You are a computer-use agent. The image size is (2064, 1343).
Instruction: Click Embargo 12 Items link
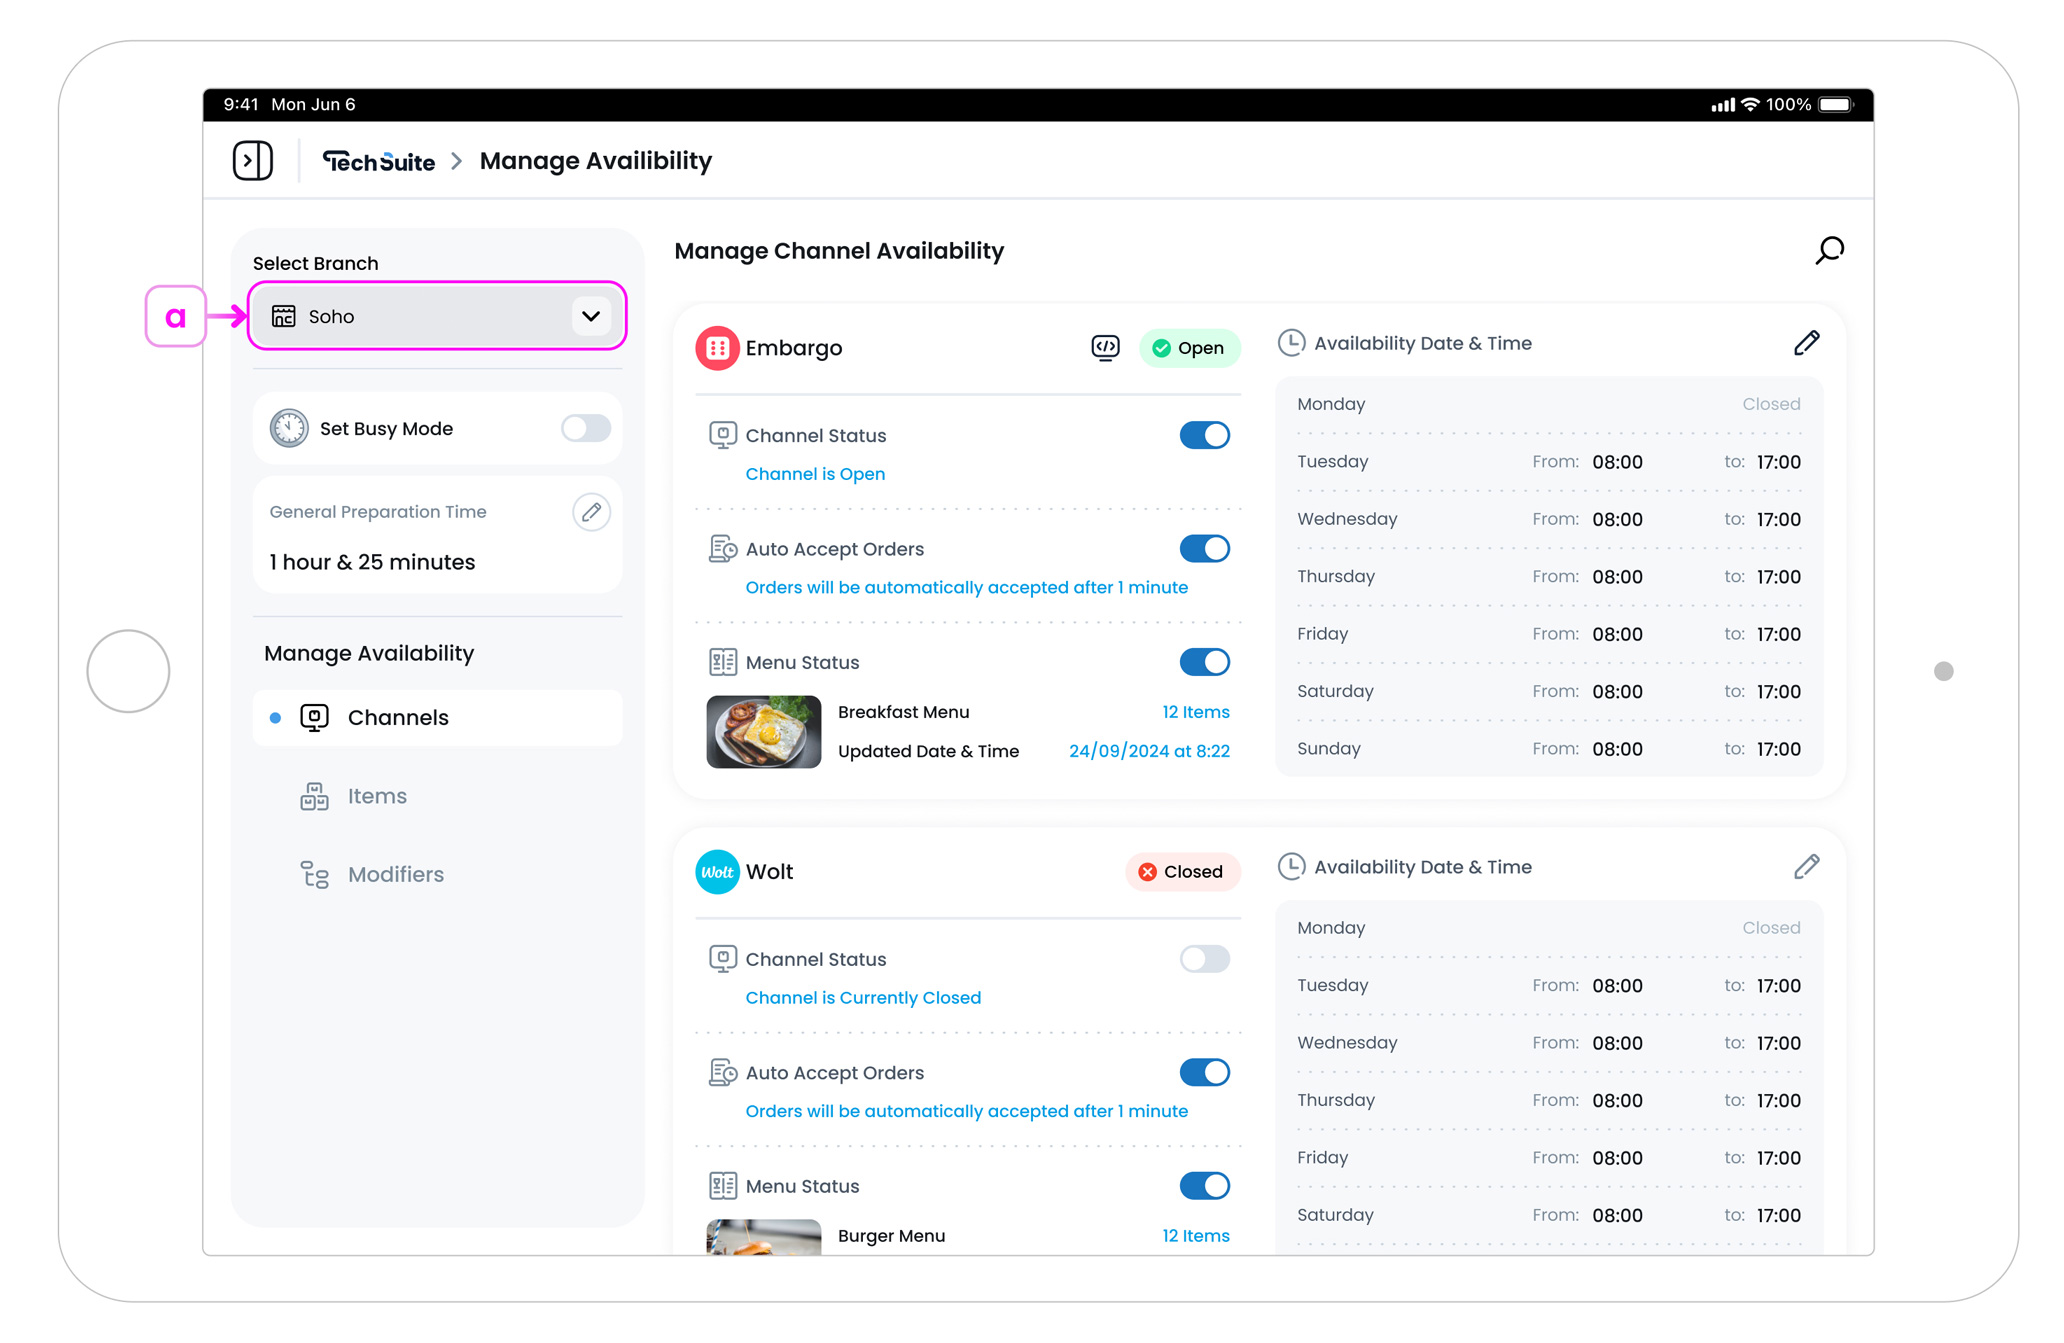point(1195,712)
